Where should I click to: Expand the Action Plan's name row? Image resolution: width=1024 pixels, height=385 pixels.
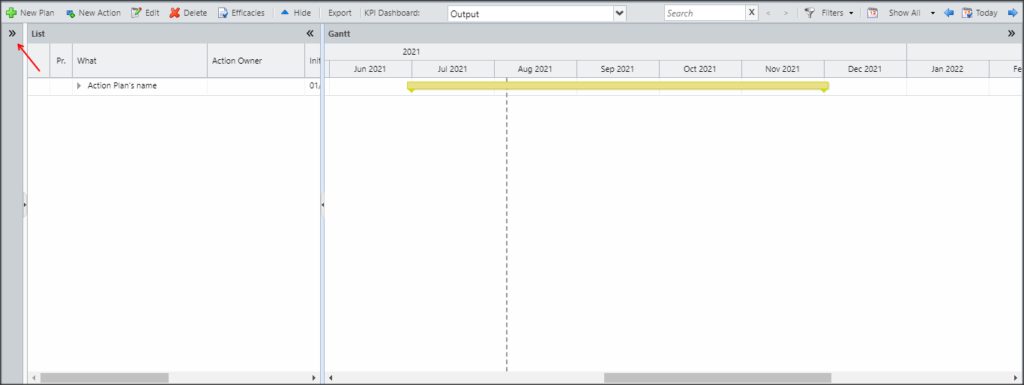79,85
